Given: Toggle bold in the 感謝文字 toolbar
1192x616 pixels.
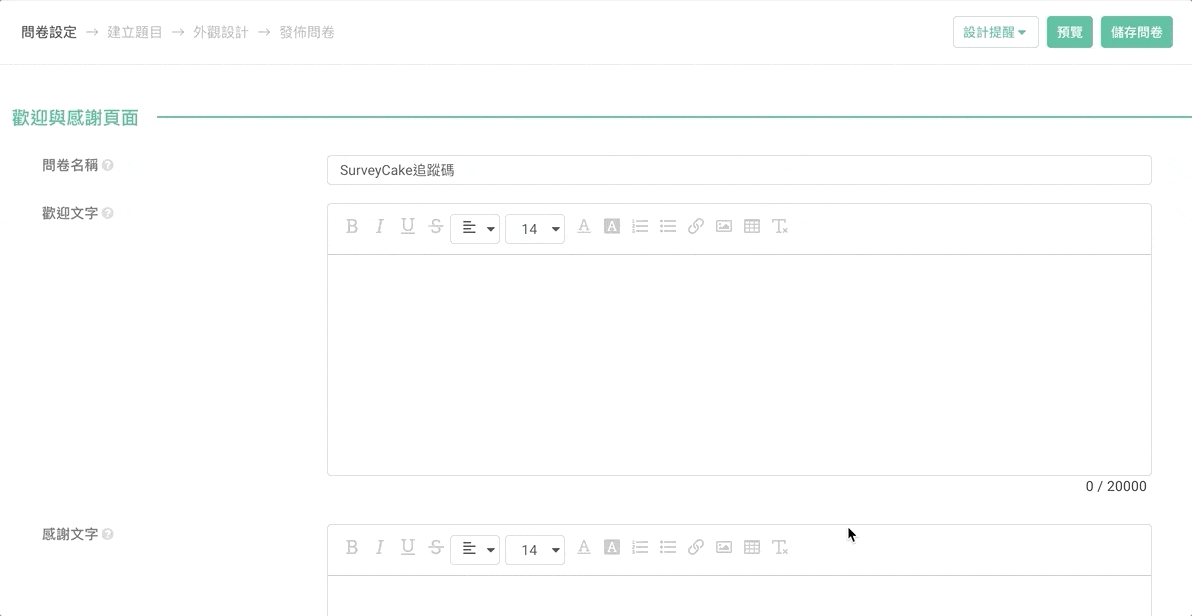Looking at the screenshot, I should [352, 547].
